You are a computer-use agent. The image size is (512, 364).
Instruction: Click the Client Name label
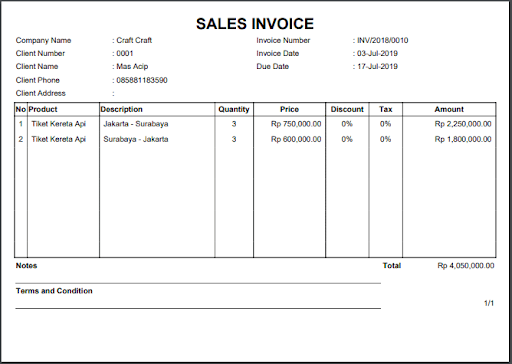37,66
